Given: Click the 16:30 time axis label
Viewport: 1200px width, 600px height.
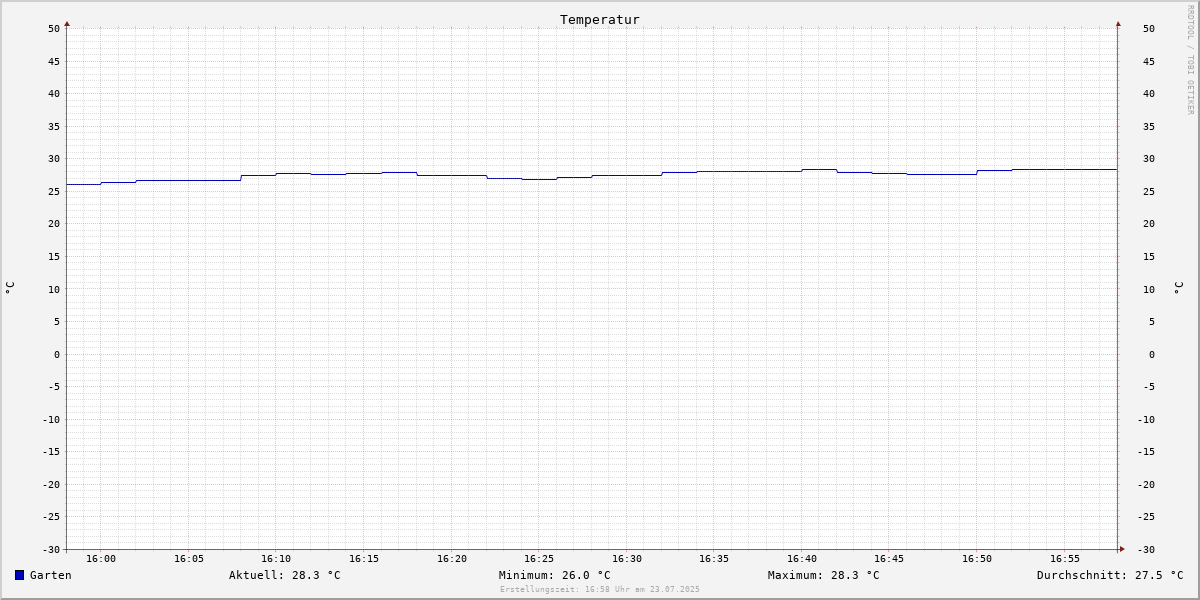Looking at the screenshot, I should pos(627,559).
